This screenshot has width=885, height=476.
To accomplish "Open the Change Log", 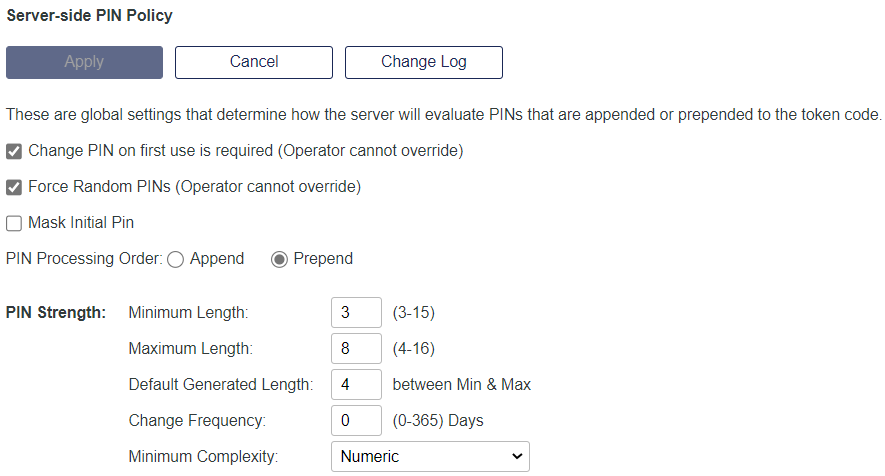I will 423,62.
